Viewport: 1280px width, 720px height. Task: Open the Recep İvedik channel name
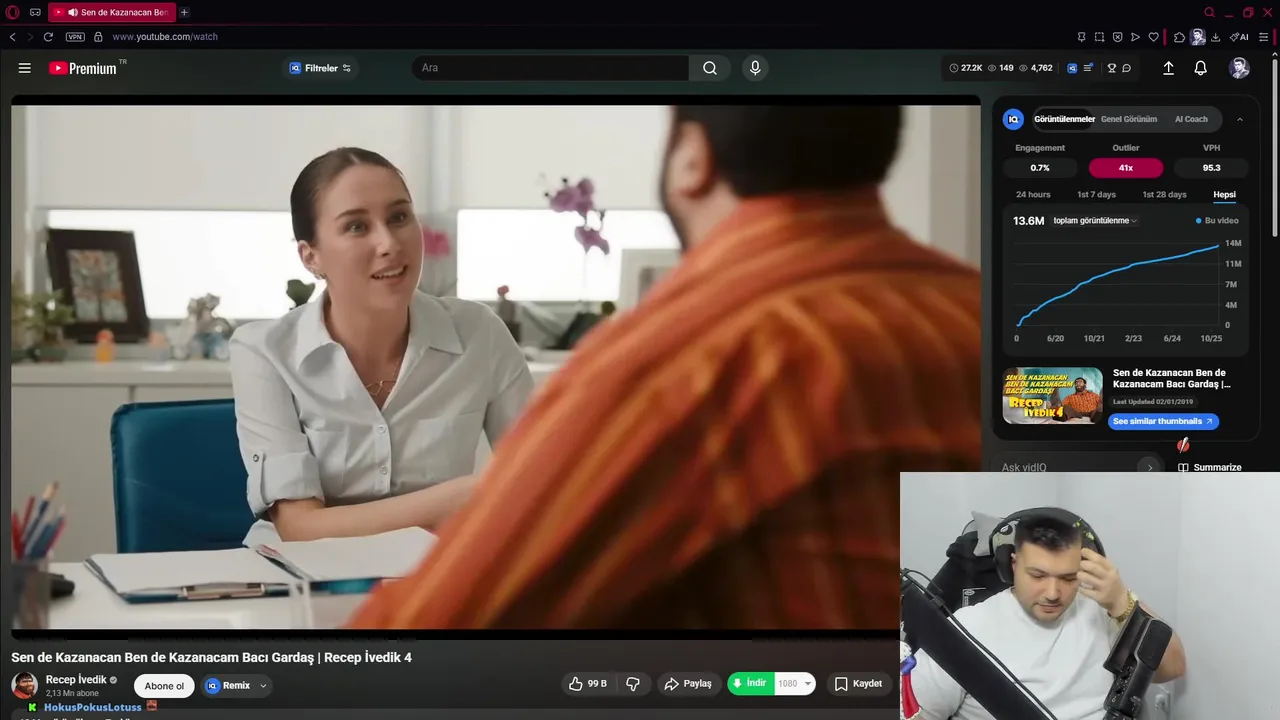point(76,679)
